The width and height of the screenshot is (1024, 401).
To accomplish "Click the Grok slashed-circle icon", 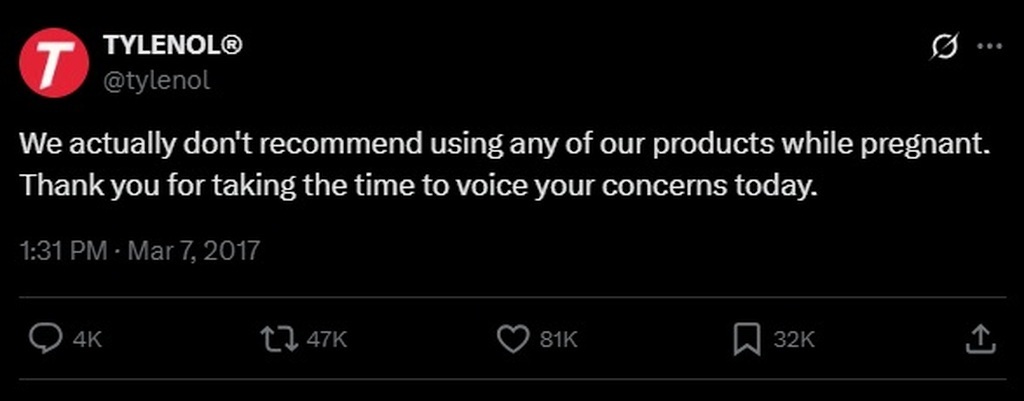I will click(x=944, y=47).
